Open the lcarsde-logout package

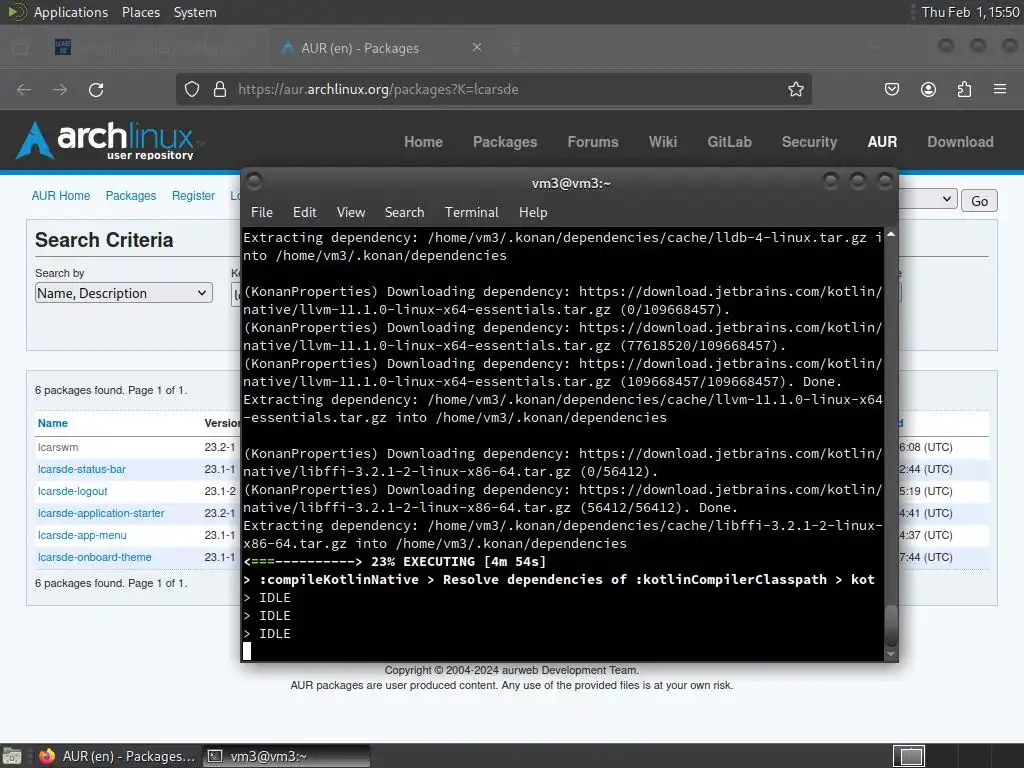(72, 491)
